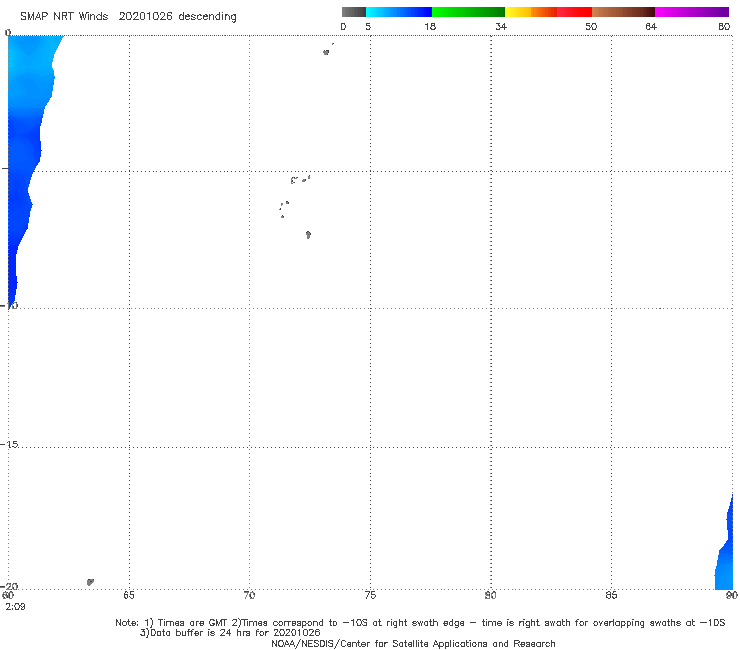Screen dimensions: 740x650
Task: Click color bar label '50'
Action: [x=591, y=27]
